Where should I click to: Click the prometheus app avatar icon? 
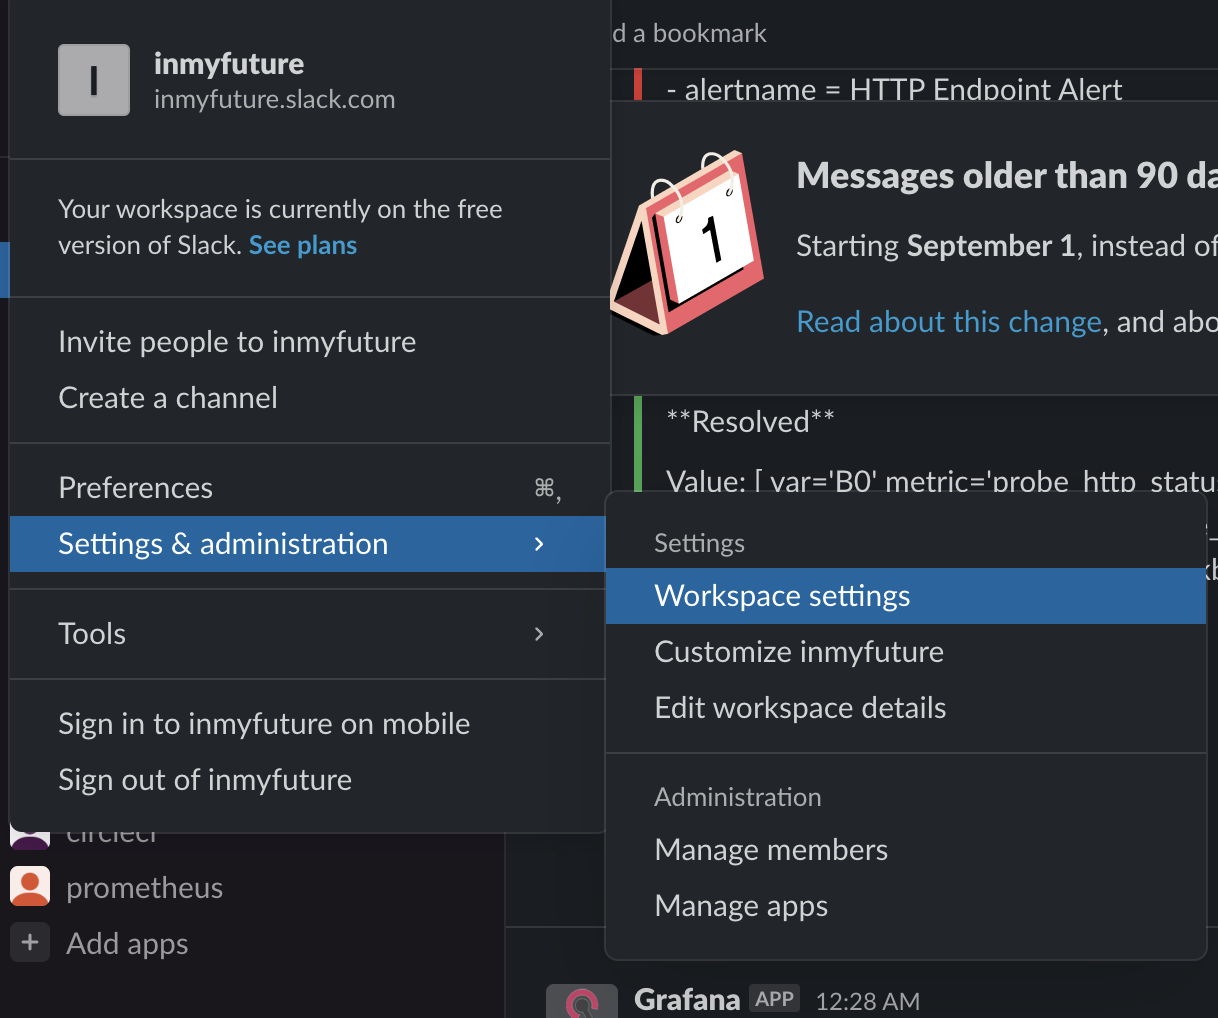click(x=30, y=887)
